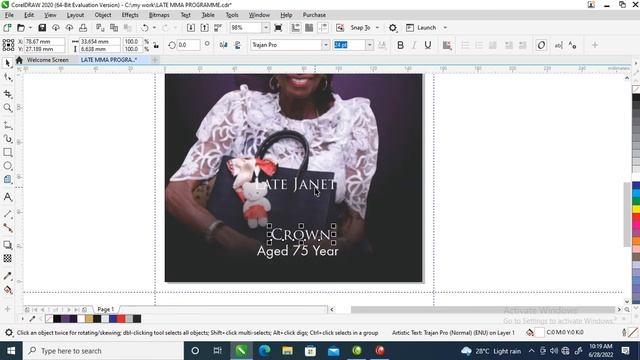640x360 pixels.
Task: Open the Options gear in the toolbar
Action: (x=393, y=28)
